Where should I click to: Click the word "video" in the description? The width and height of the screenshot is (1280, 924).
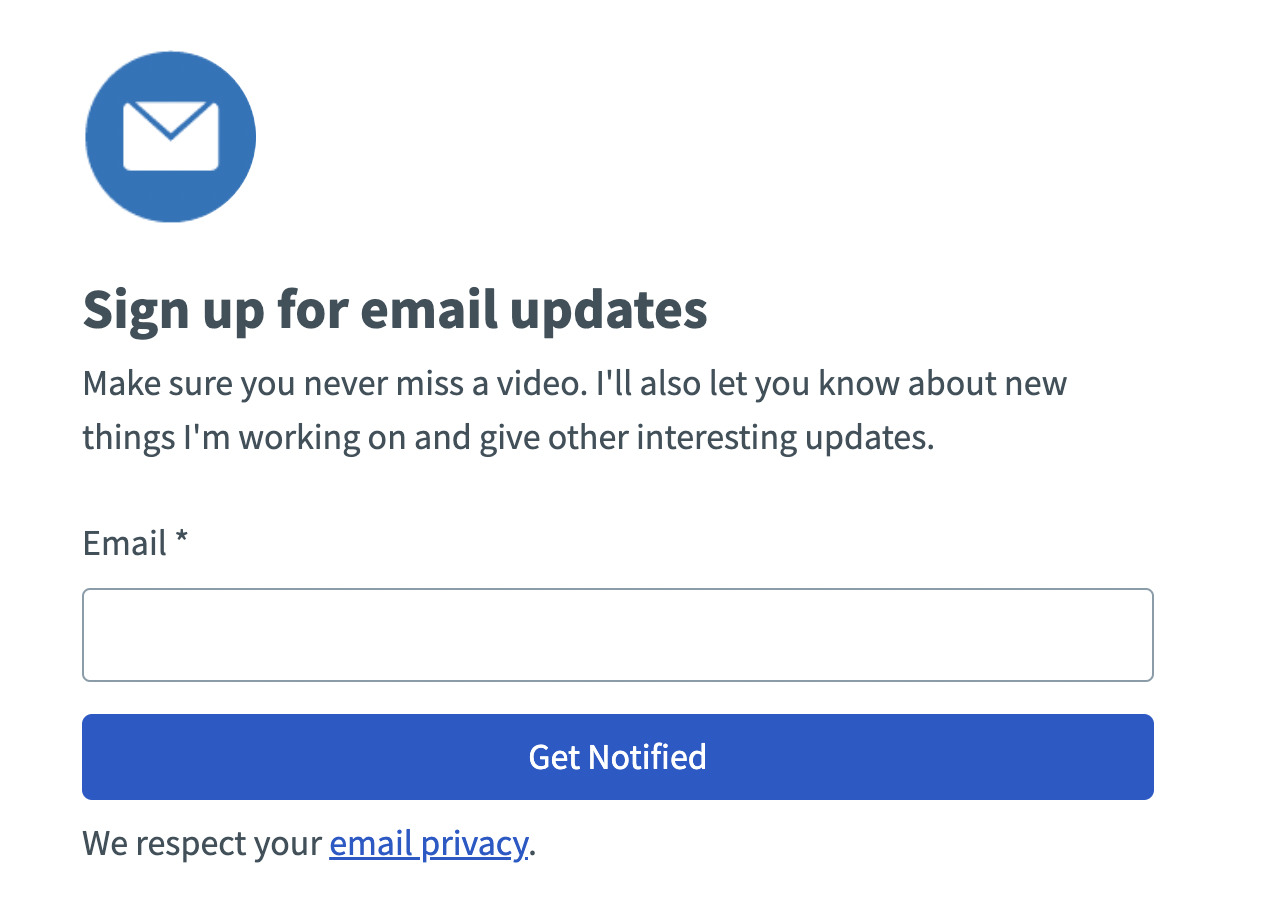click(x=541, y=383)
